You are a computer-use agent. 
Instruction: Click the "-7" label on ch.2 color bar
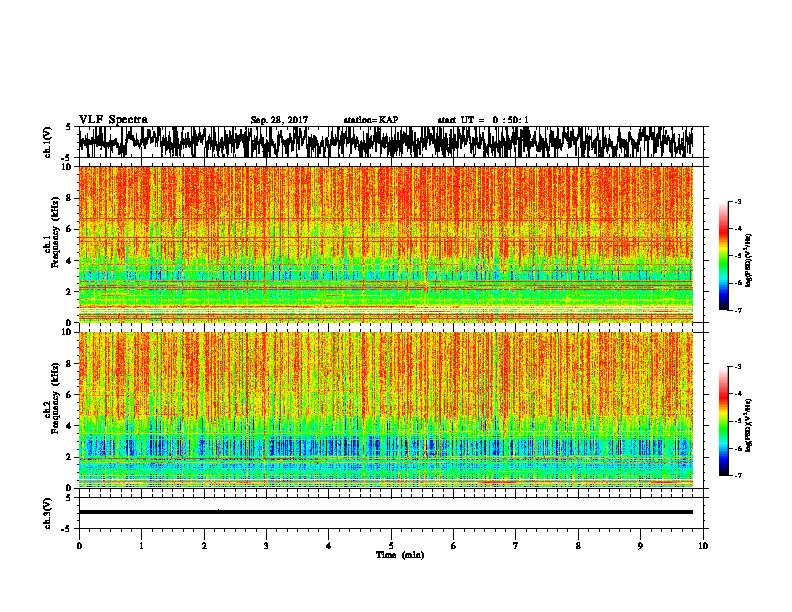click(x=737, y=475)
